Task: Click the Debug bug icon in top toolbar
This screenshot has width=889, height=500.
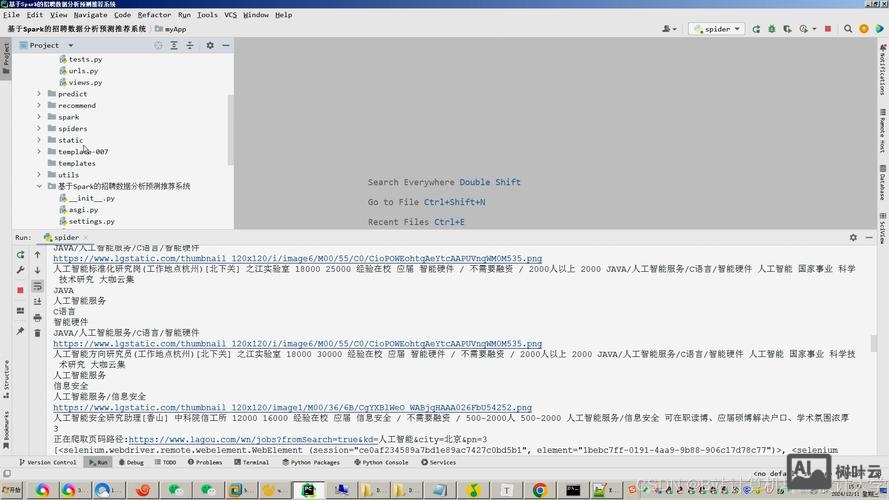Action: [x=772, y=29]
